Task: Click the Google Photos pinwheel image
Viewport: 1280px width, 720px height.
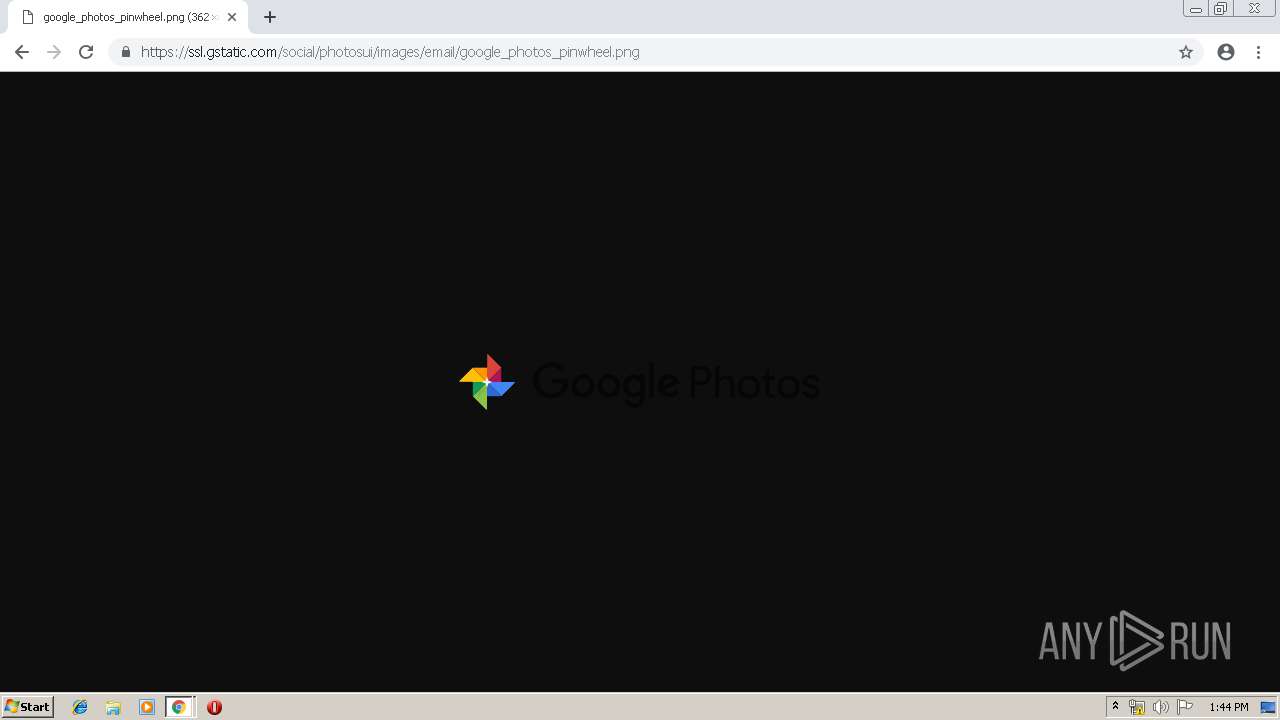Action: pos(639,382)
